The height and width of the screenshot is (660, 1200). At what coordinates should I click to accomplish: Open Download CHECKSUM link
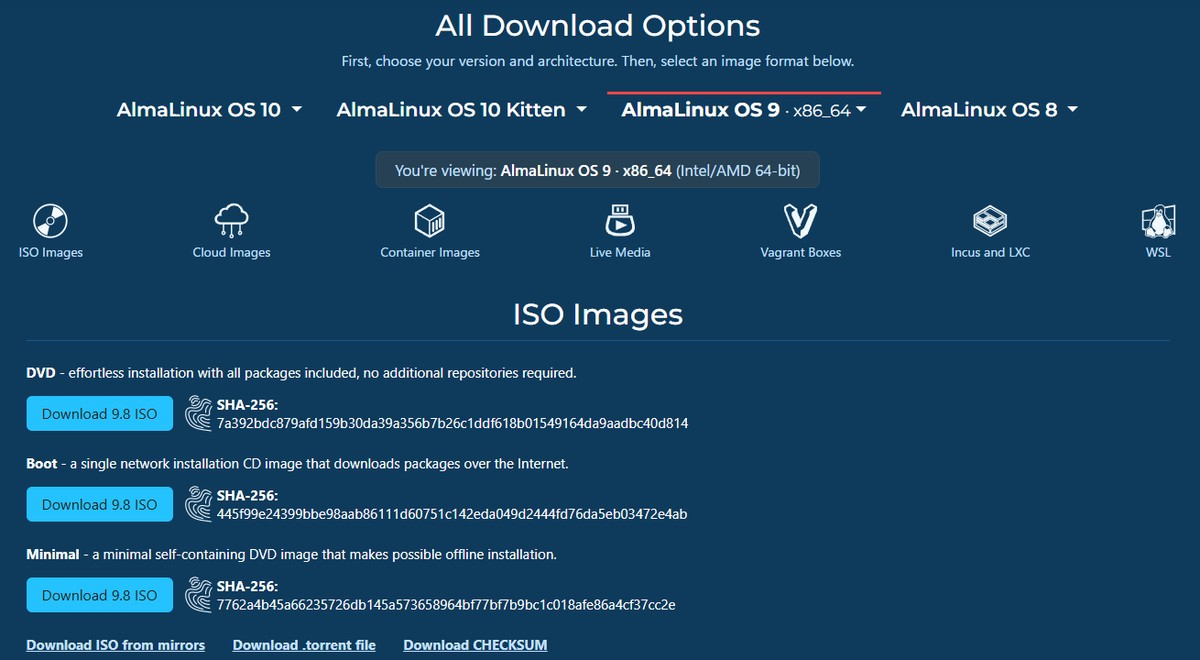pyautogui.click(x=475, y=645)
